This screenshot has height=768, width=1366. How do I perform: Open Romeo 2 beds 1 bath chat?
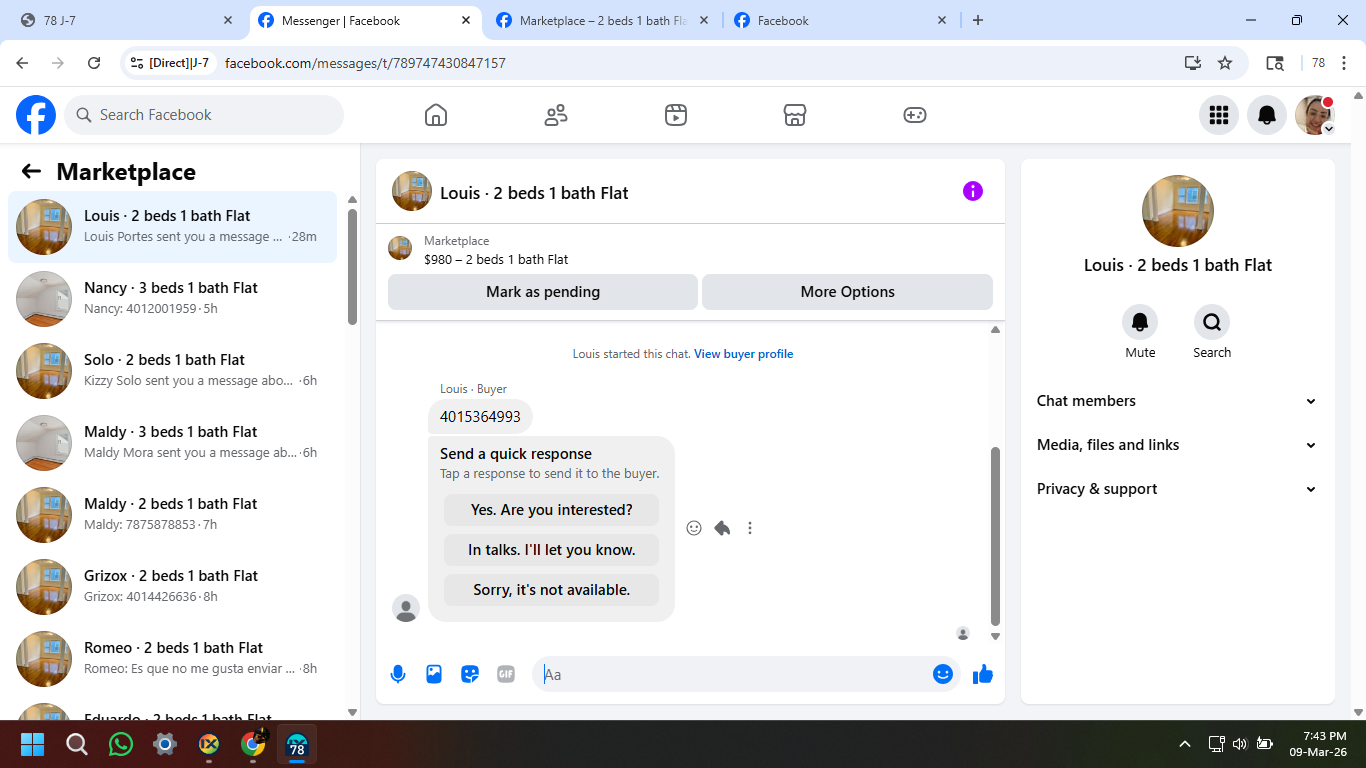click(x=173, y=659)
